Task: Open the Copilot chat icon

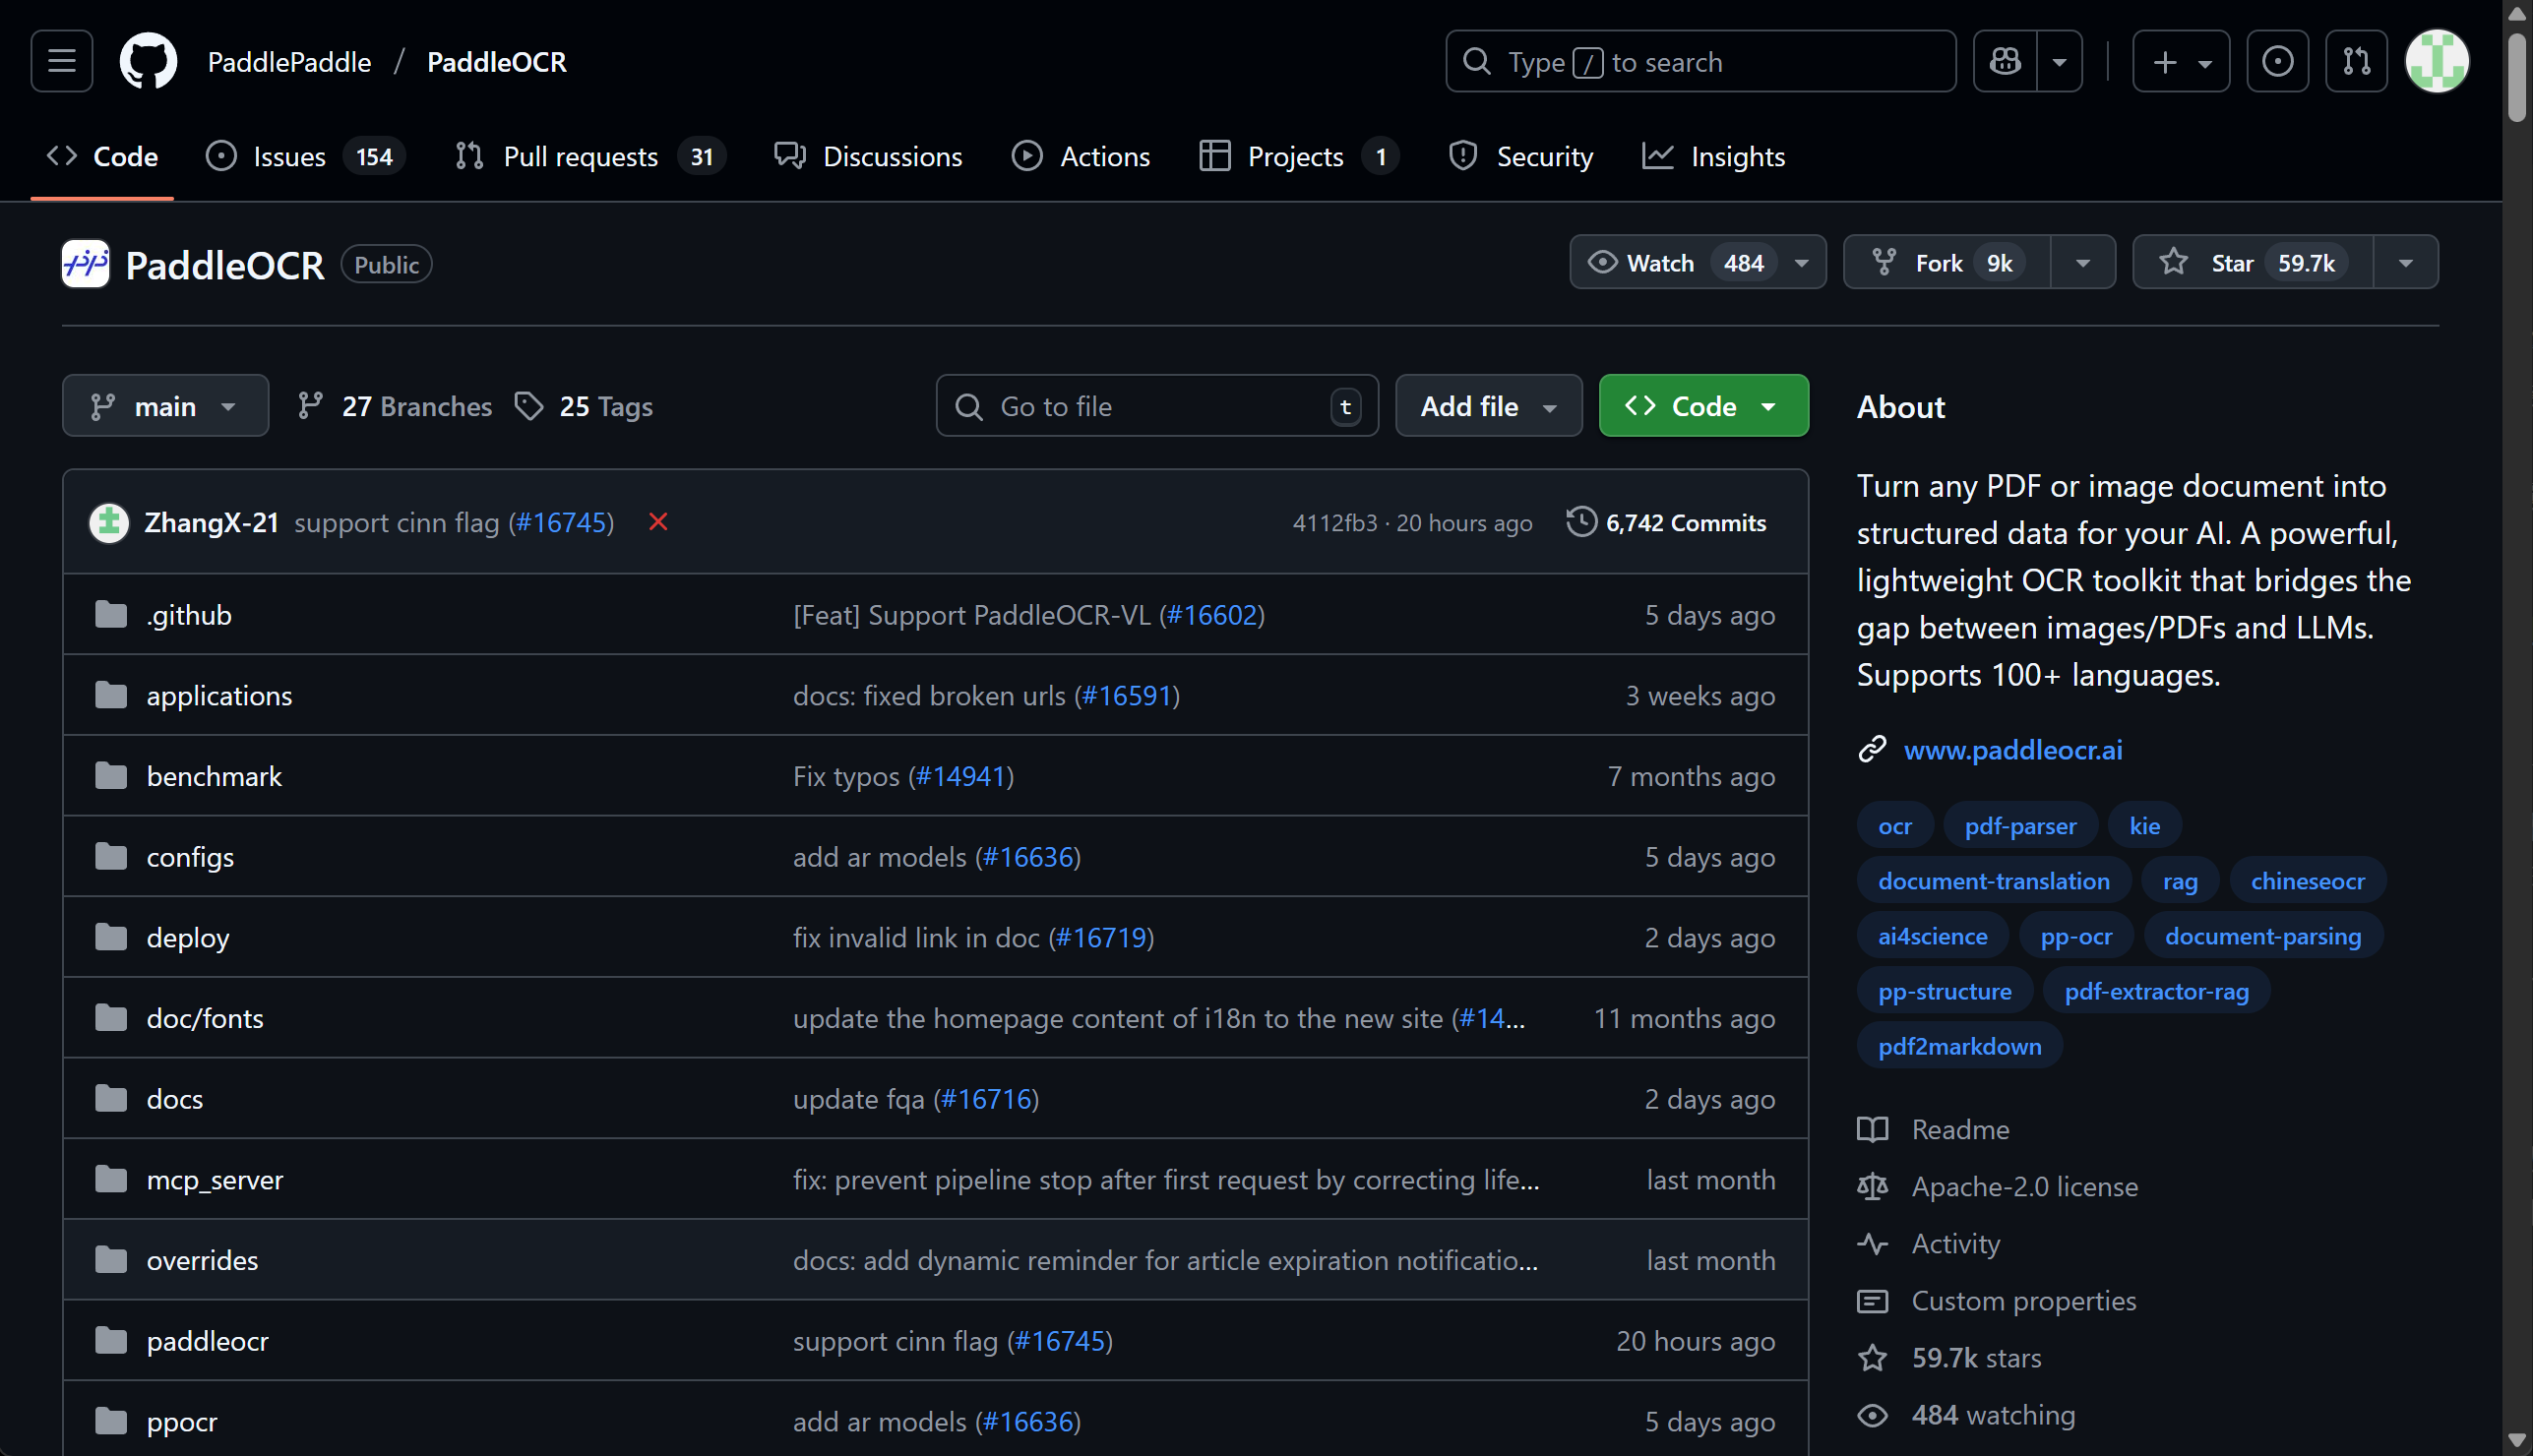Action: point(2005,61)
